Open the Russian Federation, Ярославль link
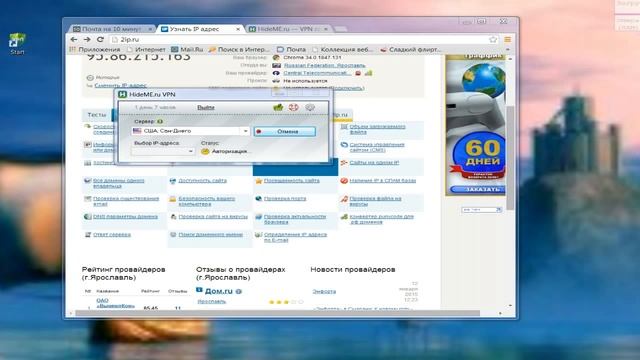 [x=324, y=65]
